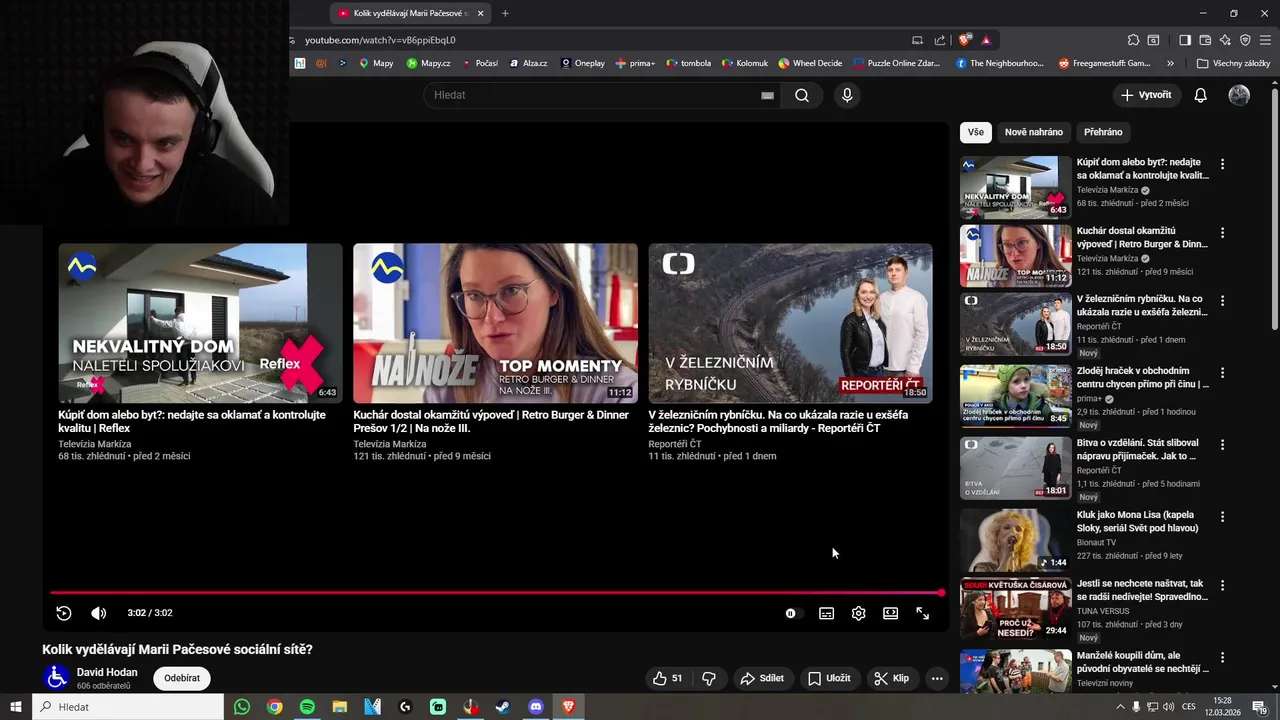Select the Nově nahráno filter chip
Image resolution: width=1280 pixels, height=720 pixels.
(1034, 132)
